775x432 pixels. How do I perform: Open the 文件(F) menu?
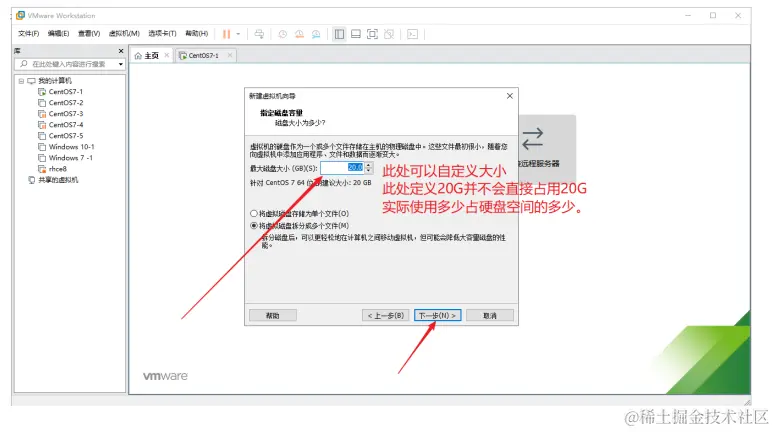pyautogui.click(x=29, y=34)
